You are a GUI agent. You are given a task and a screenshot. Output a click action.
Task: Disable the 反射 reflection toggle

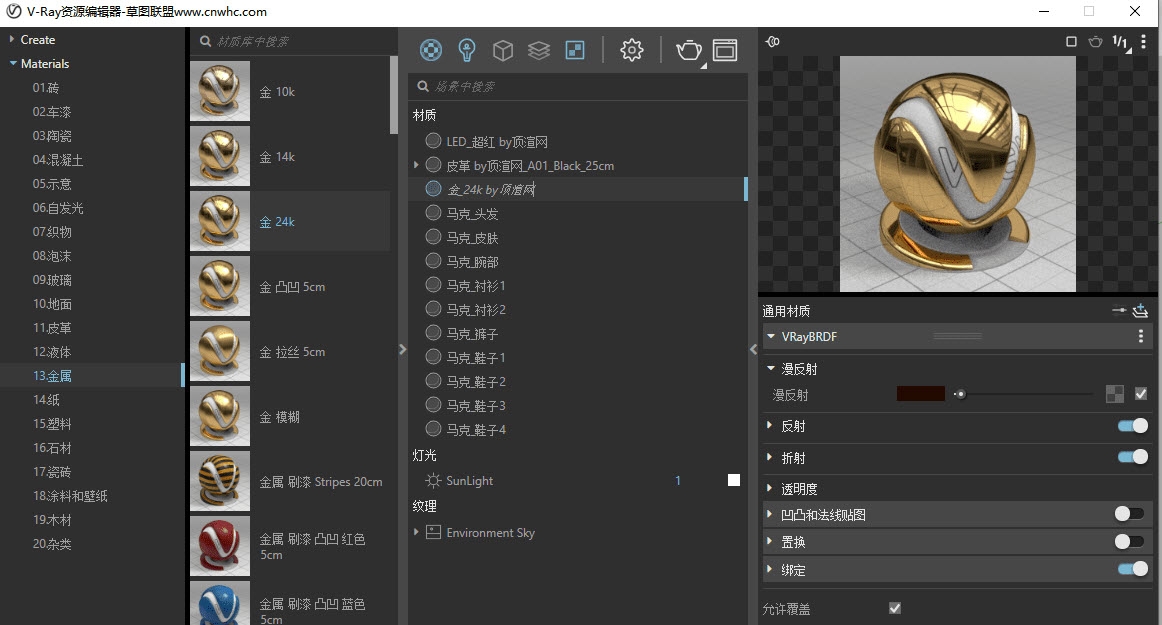coord(1132,426)
